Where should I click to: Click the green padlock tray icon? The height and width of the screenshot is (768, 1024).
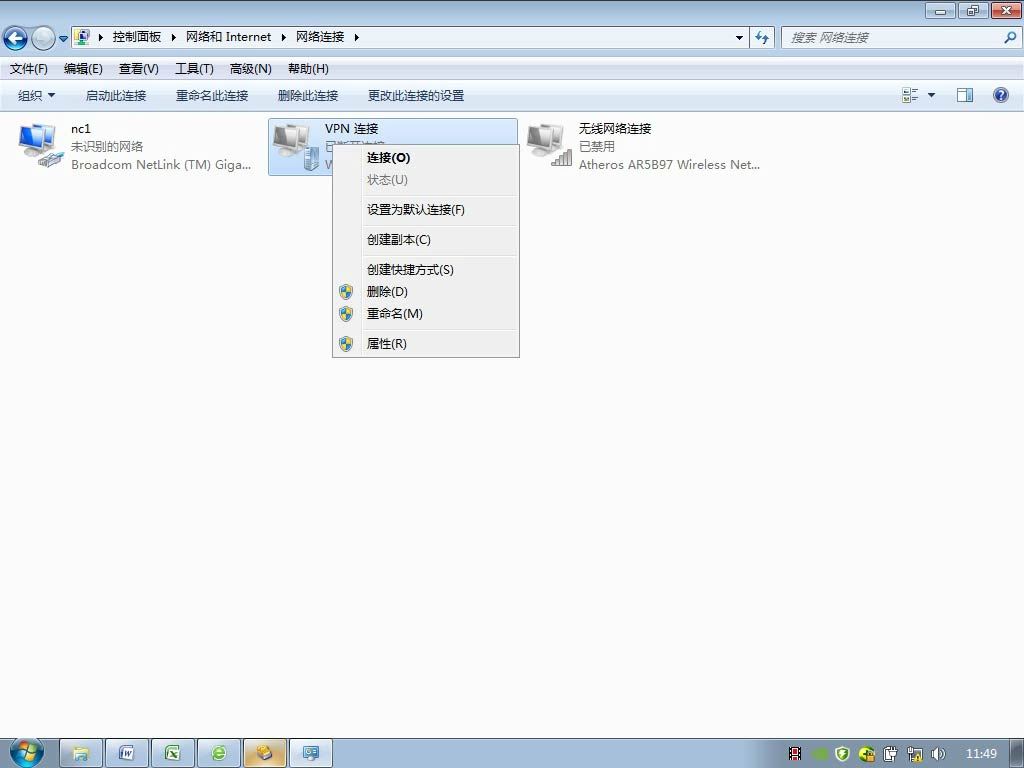(867, 754)
